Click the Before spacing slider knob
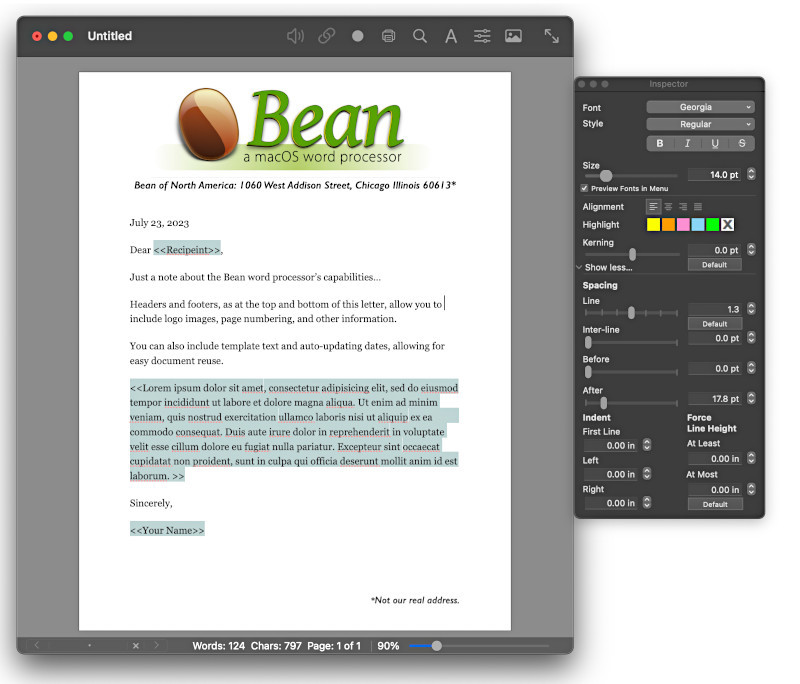Image resolution: width=800 pixels, height=684 pixels. [x=588, y=372]
